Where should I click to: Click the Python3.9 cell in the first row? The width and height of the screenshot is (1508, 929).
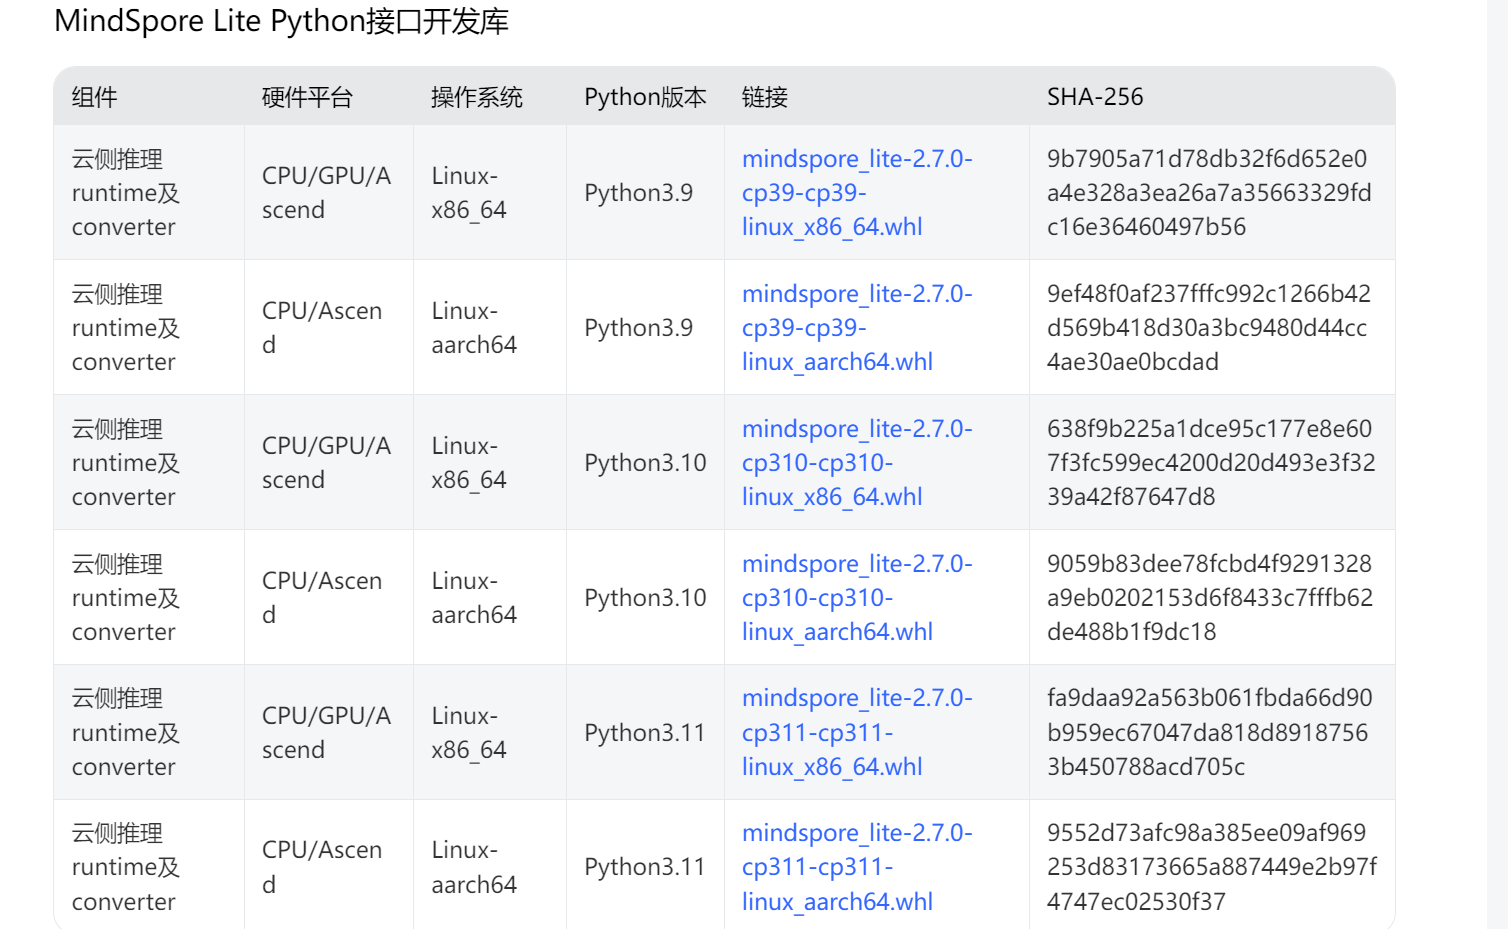point(638,192)
